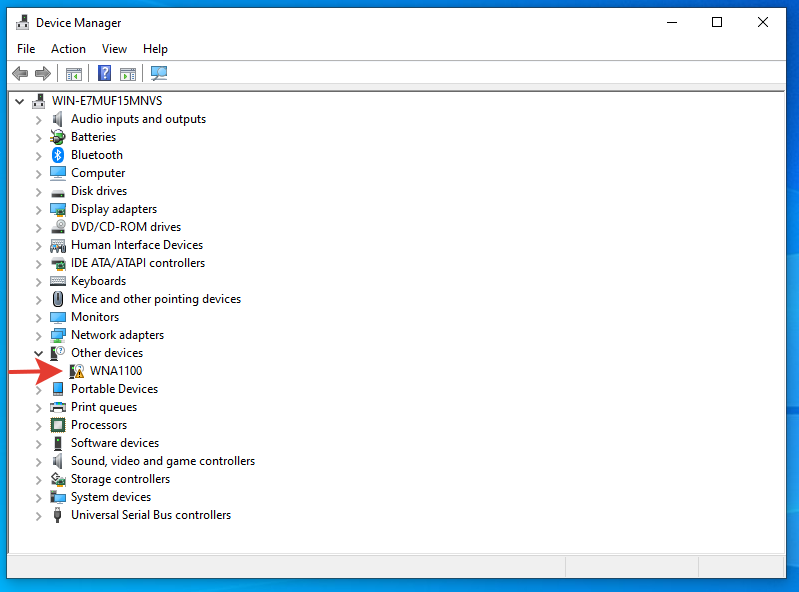Click the Forward arrow toolbar icon
799x592 pixels.
click(x=43, y=73)
